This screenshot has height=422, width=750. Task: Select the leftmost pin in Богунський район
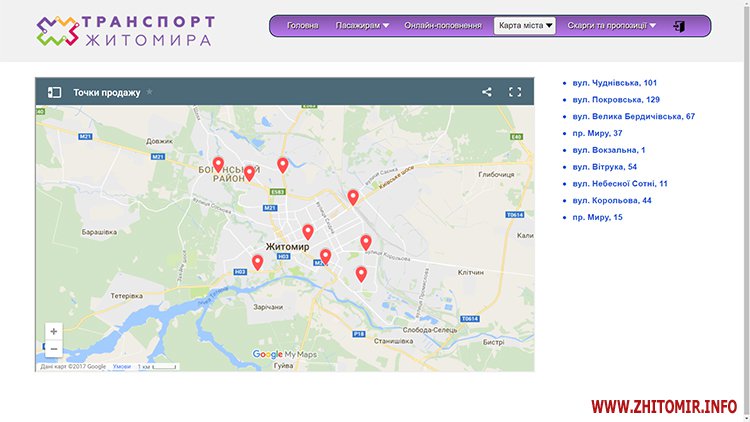tap(218, 163)
